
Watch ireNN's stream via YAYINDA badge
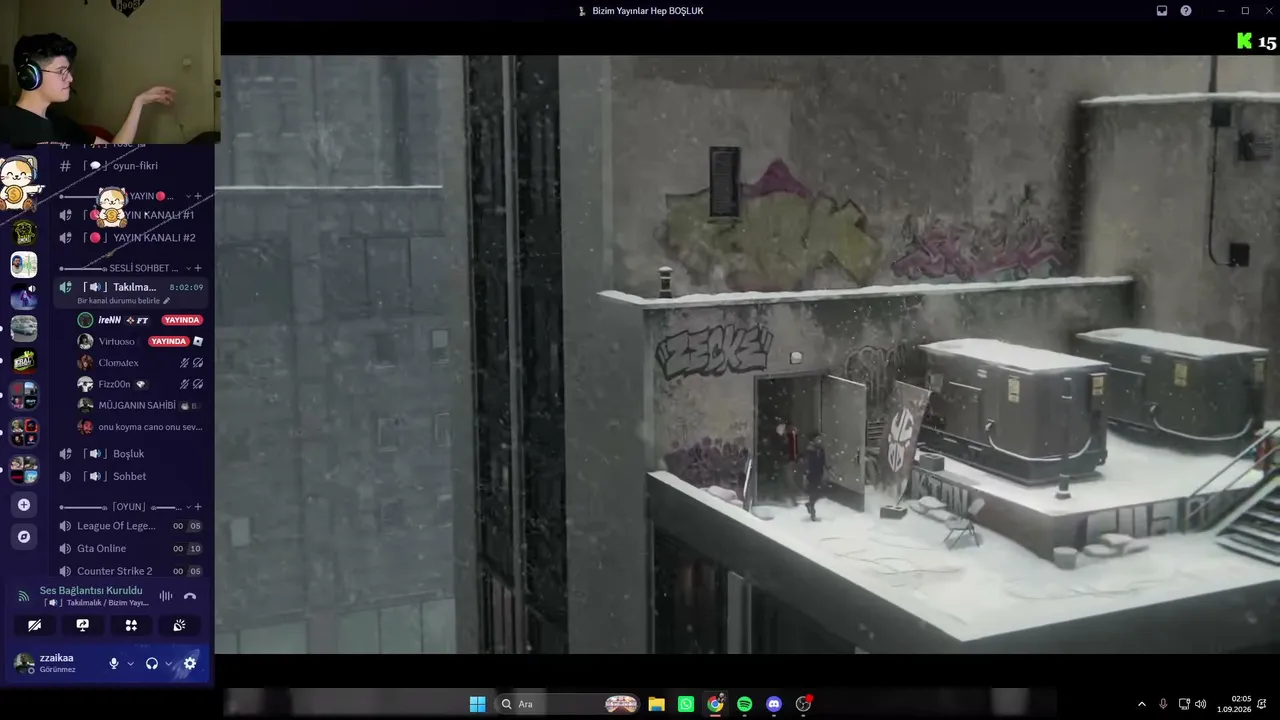point(182,320)
